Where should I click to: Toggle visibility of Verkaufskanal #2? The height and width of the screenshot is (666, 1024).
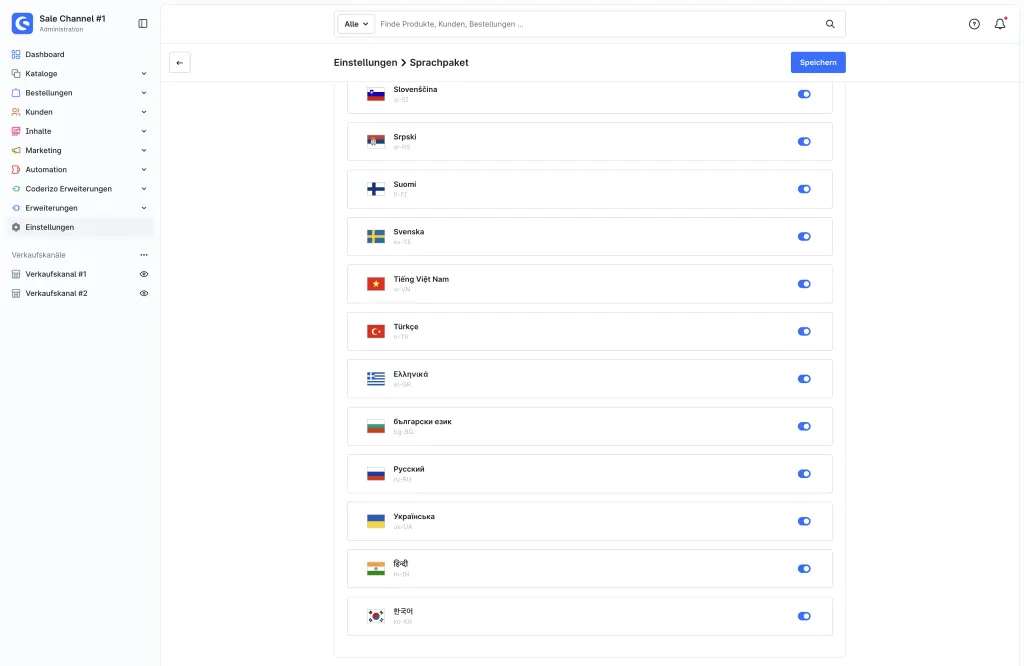click(144, 293)
